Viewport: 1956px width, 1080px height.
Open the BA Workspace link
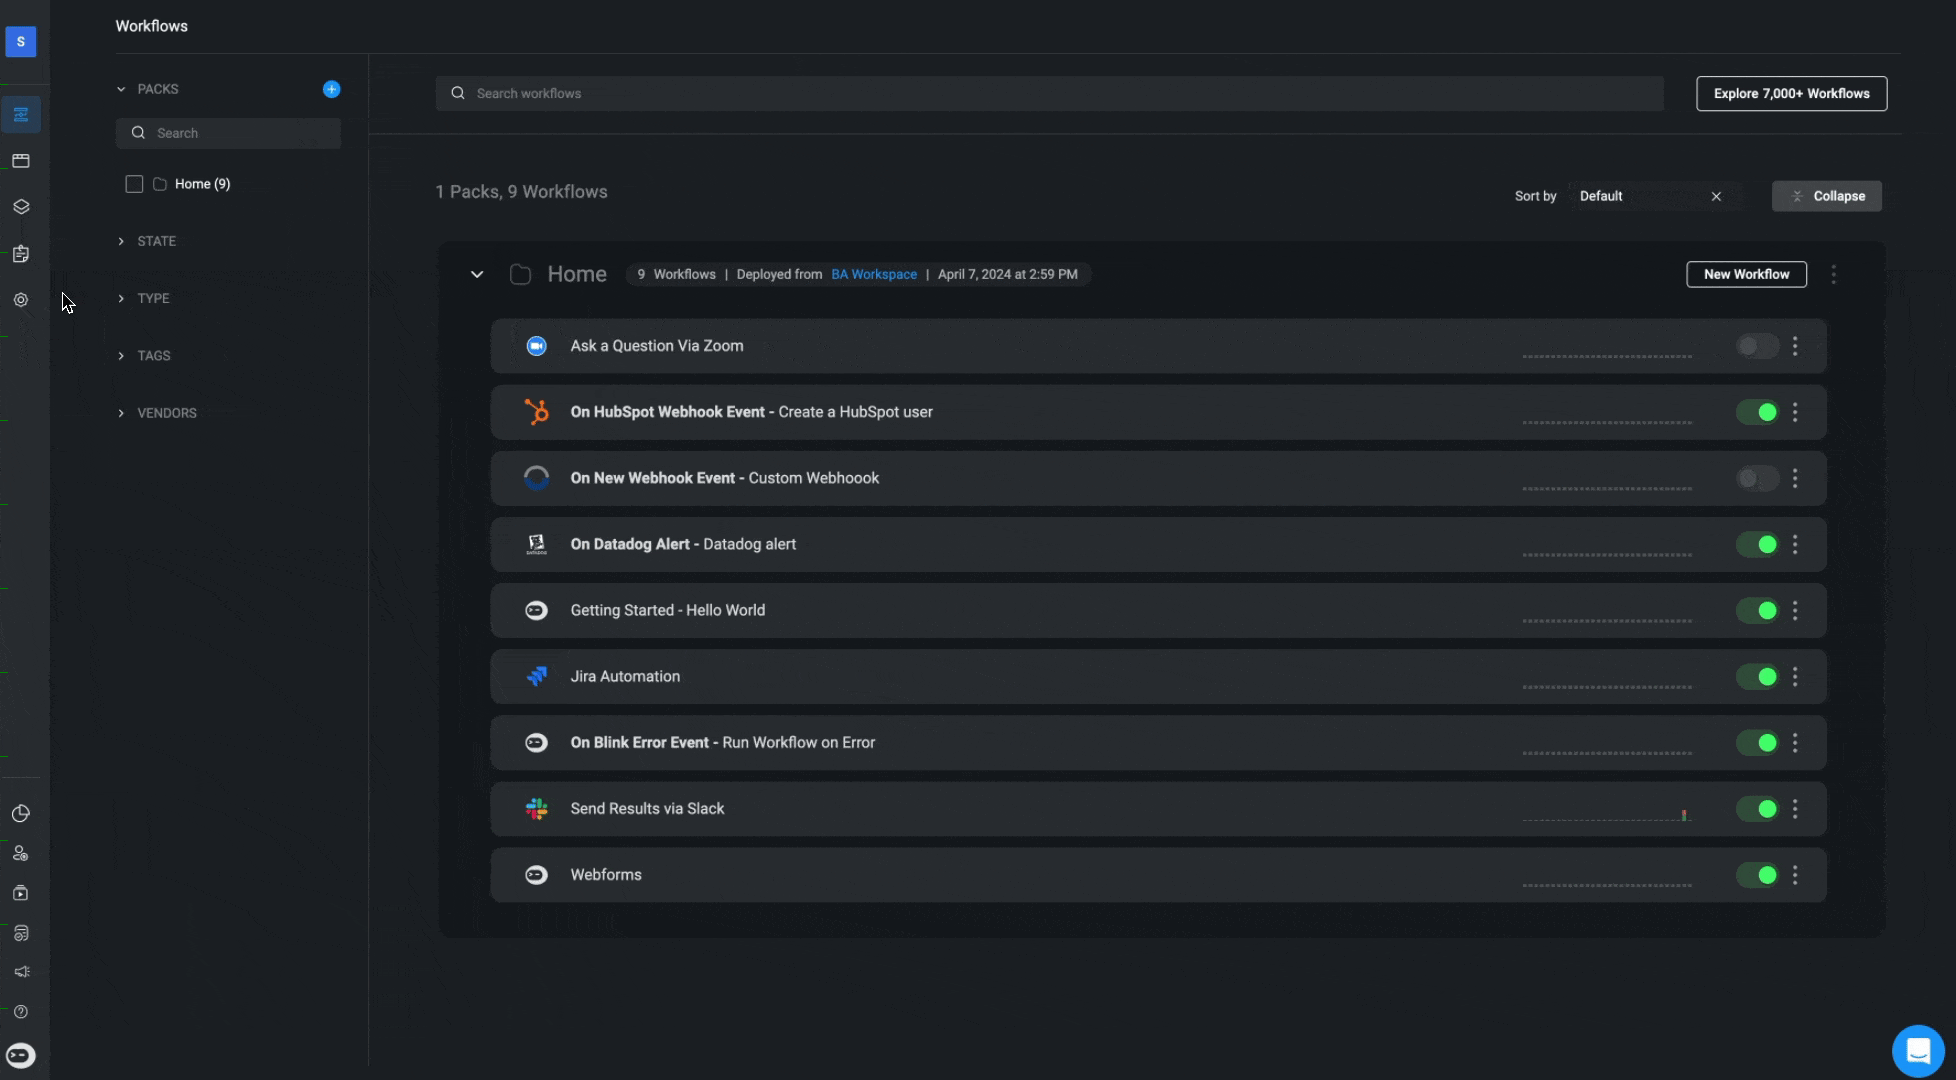tap(873, 274)
